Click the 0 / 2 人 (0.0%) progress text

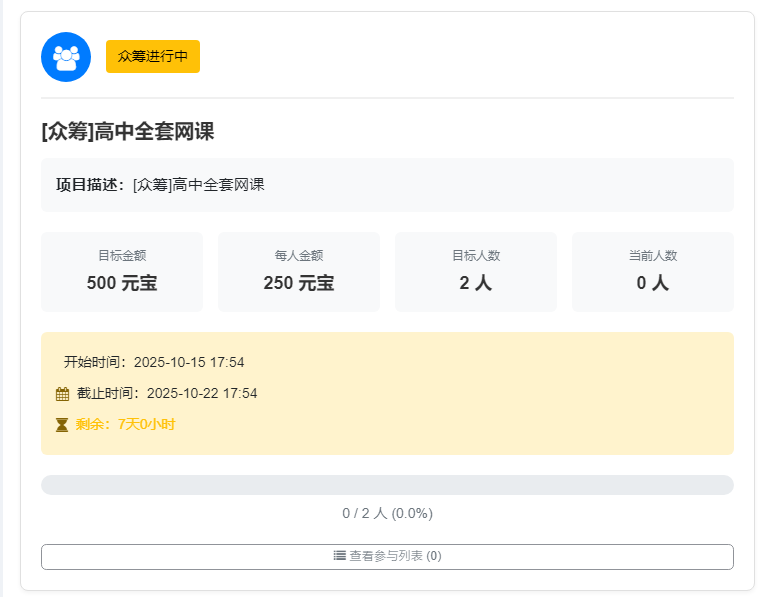387,513
